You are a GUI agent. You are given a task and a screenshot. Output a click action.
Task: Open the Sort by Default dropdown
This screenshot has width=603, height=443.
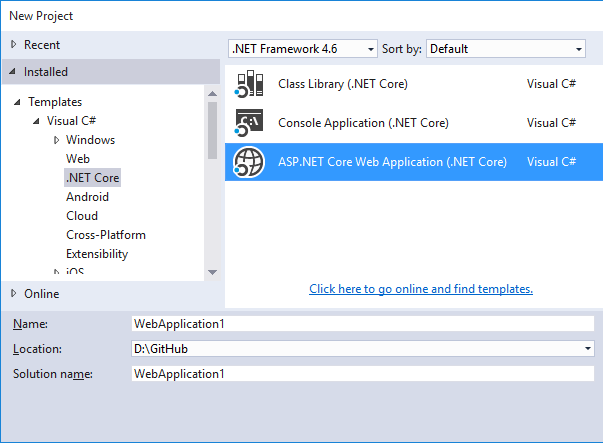coord(506,49)
